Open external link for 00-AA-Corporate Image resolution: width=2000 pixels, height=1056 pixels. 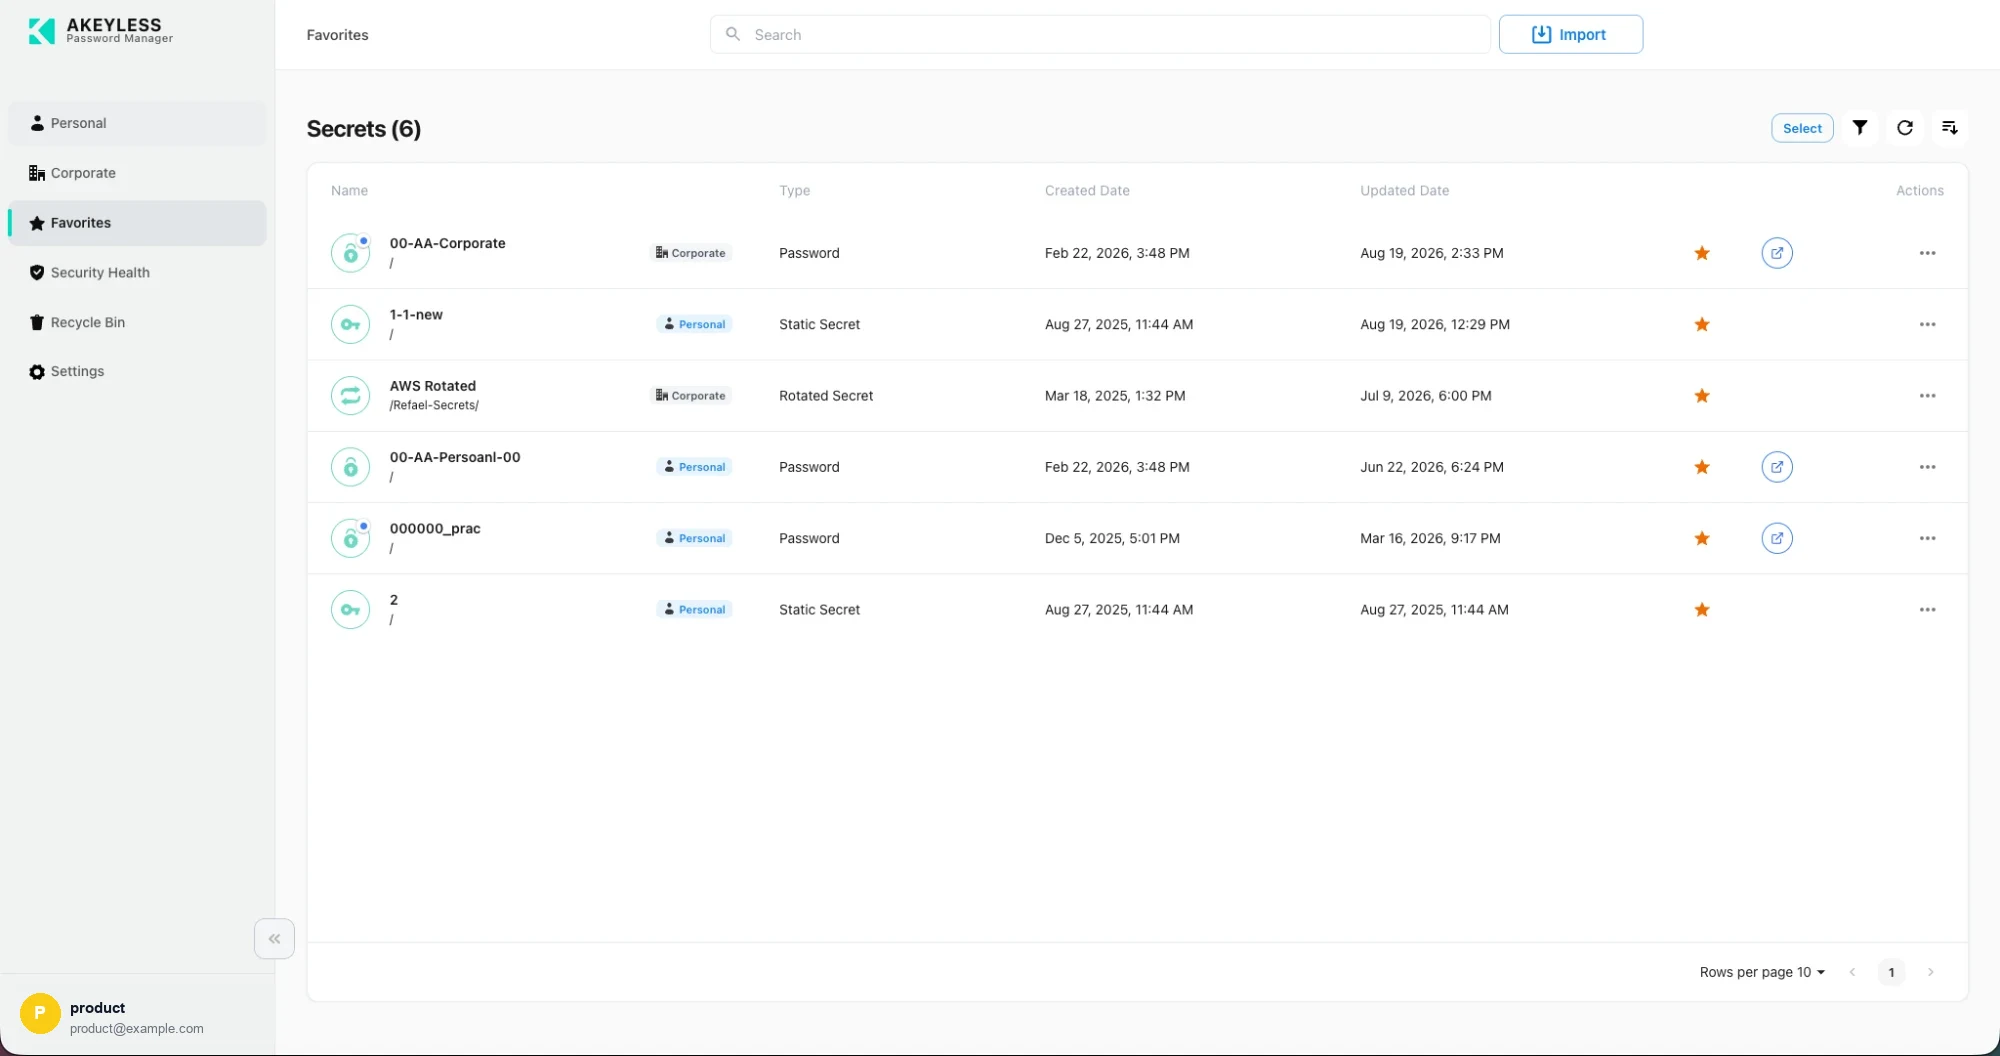coord(1776,253)
